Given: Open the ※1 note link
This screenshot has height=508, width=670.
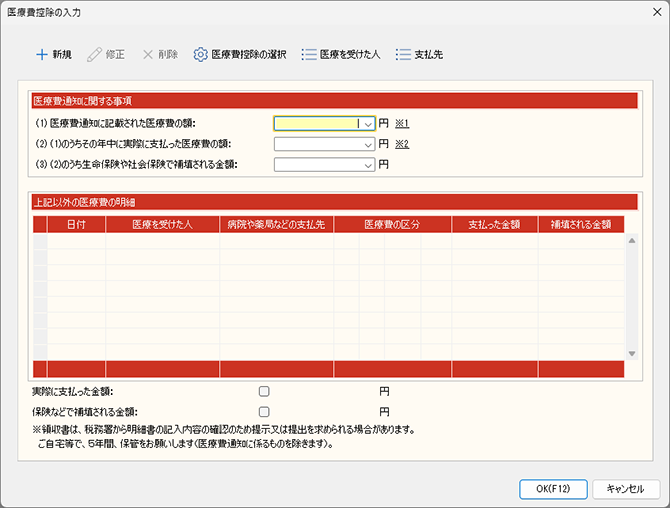Looking at the screenshot, I should (402, 124).
